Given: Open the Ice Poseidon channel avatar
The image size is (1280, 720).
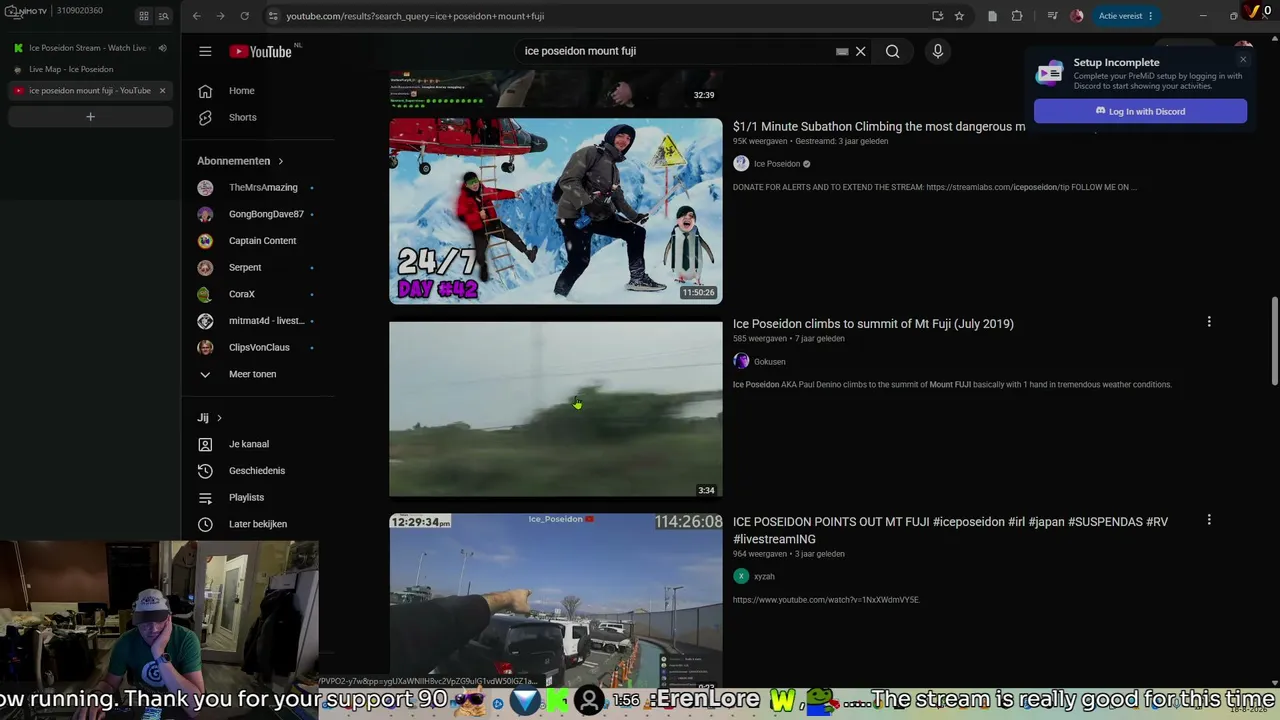Looking at the screenshot, I should coord(741,163).
